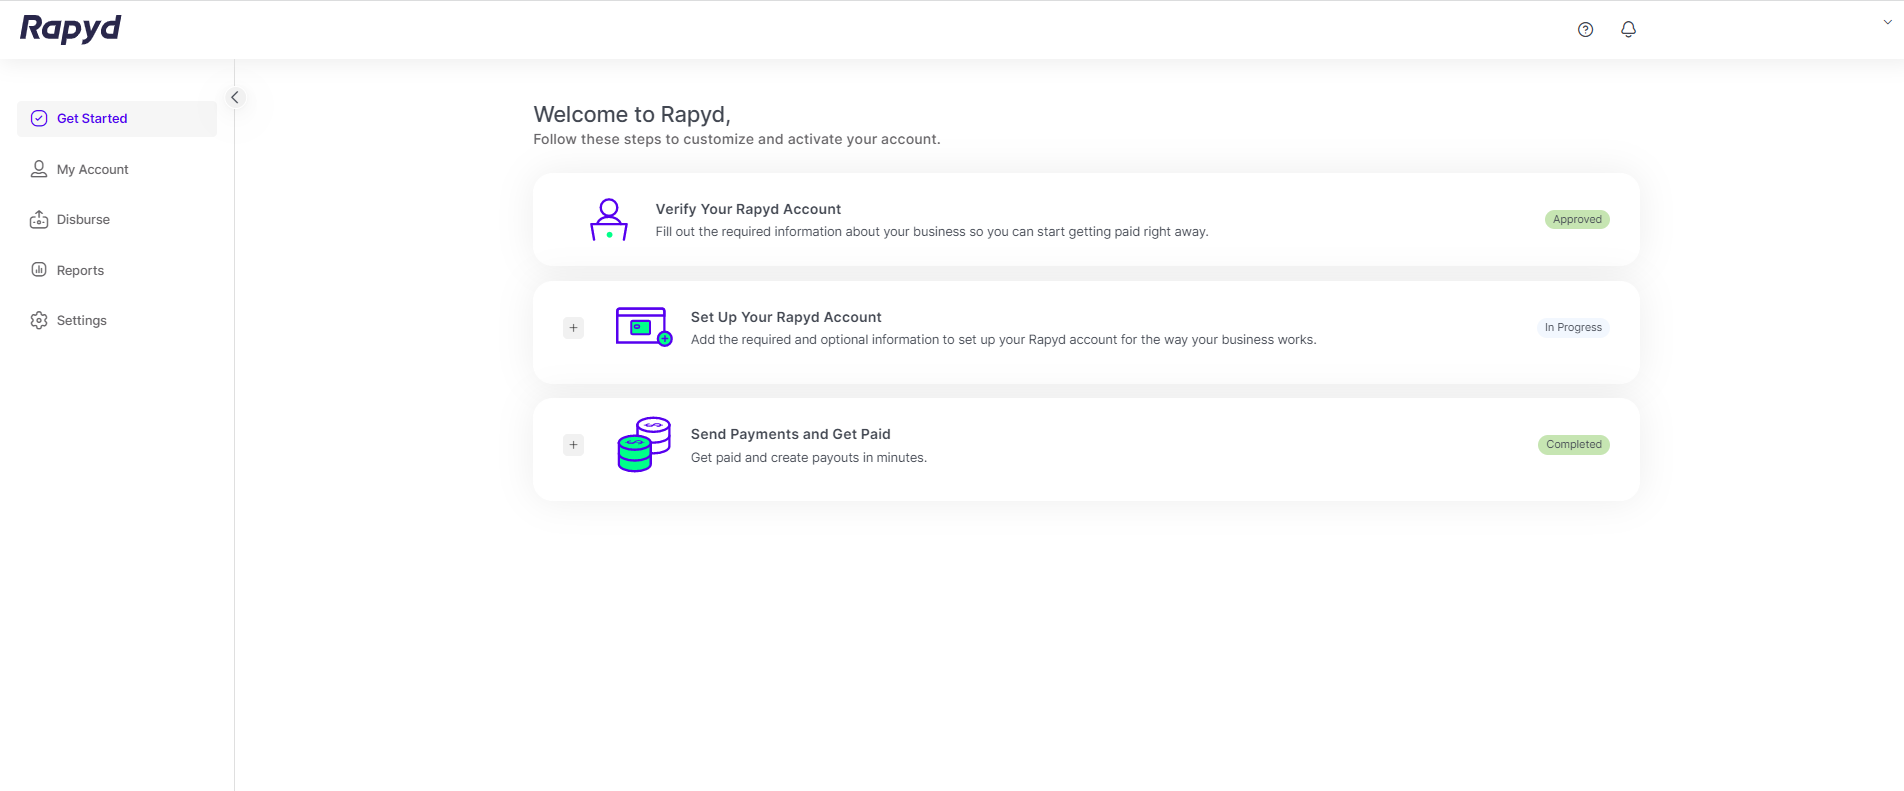Click the Disburse sidebar icon
Viewport: 1904px width, 791px height.
(39, 220)
